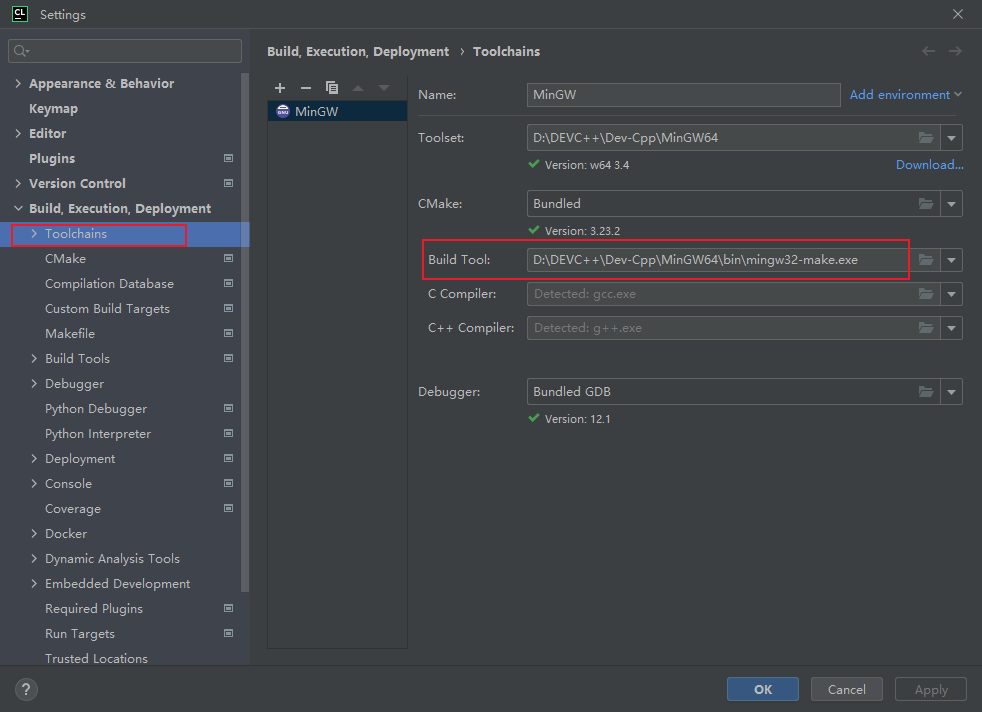Screen dimensions: 982x712
Task: Open the Add environment dropdown
Action: click(x=905, y=95)
